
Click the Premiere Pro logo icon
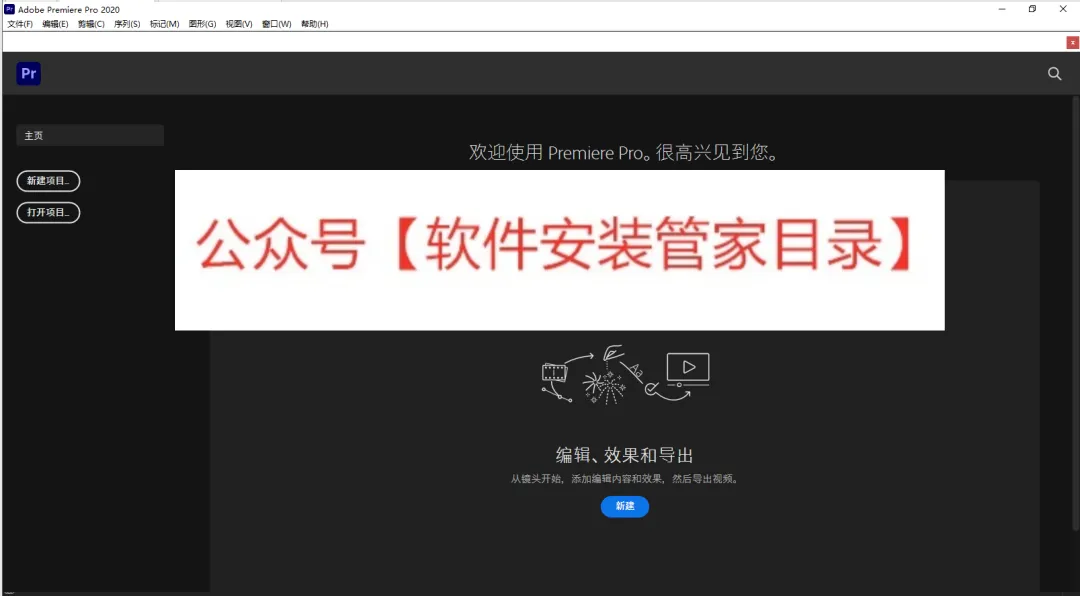29,74
